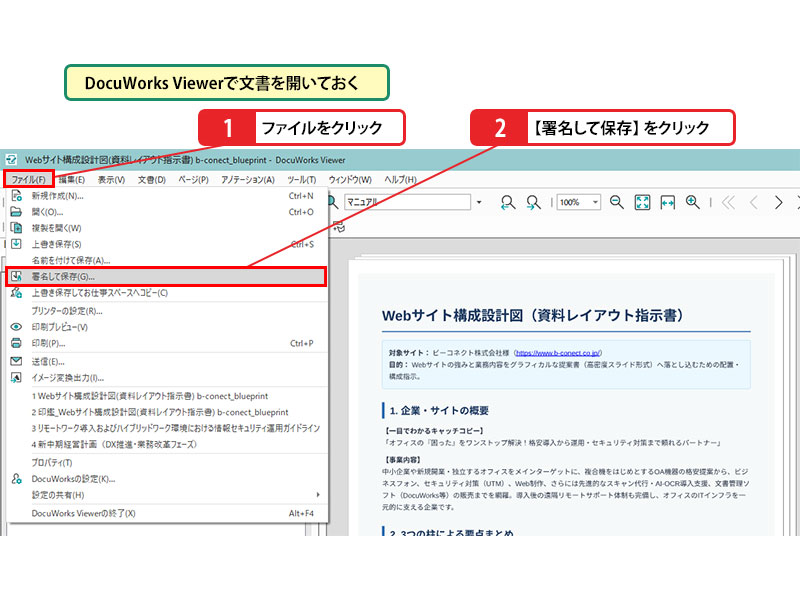Click the search next icon

coord(534,203)
